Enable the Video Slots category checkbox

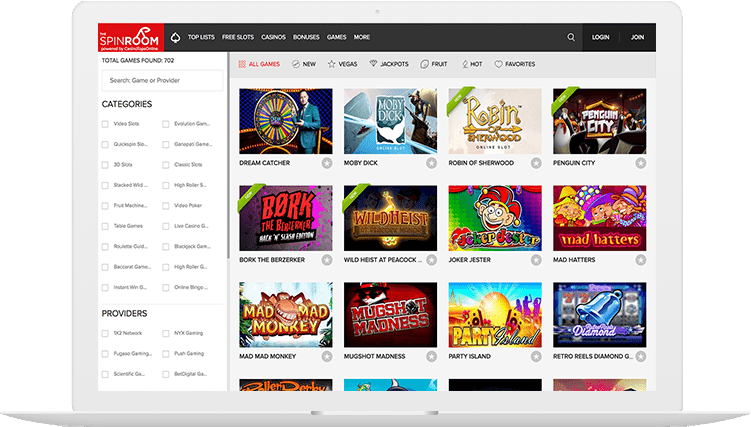point(106,124)
